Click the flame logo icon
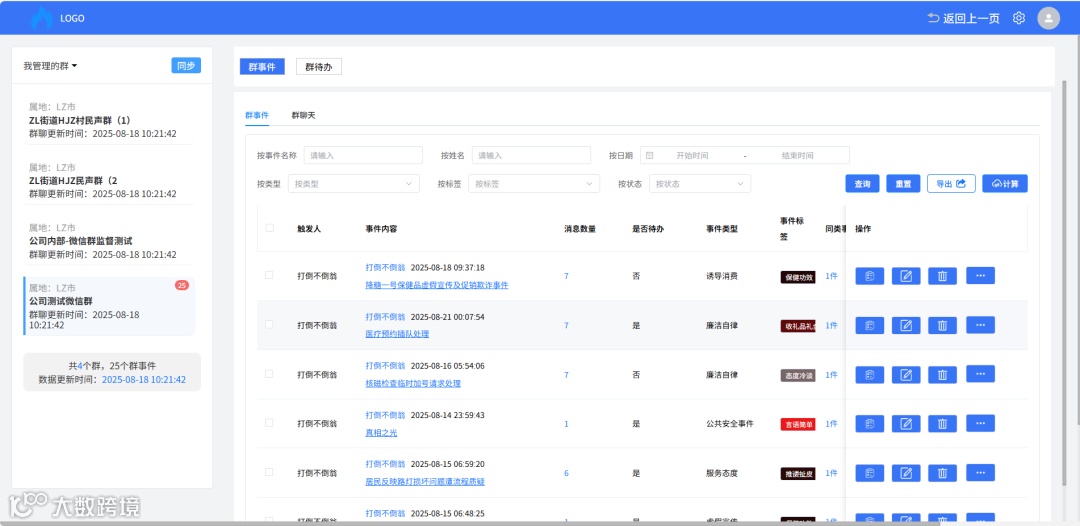 point(42,18)
